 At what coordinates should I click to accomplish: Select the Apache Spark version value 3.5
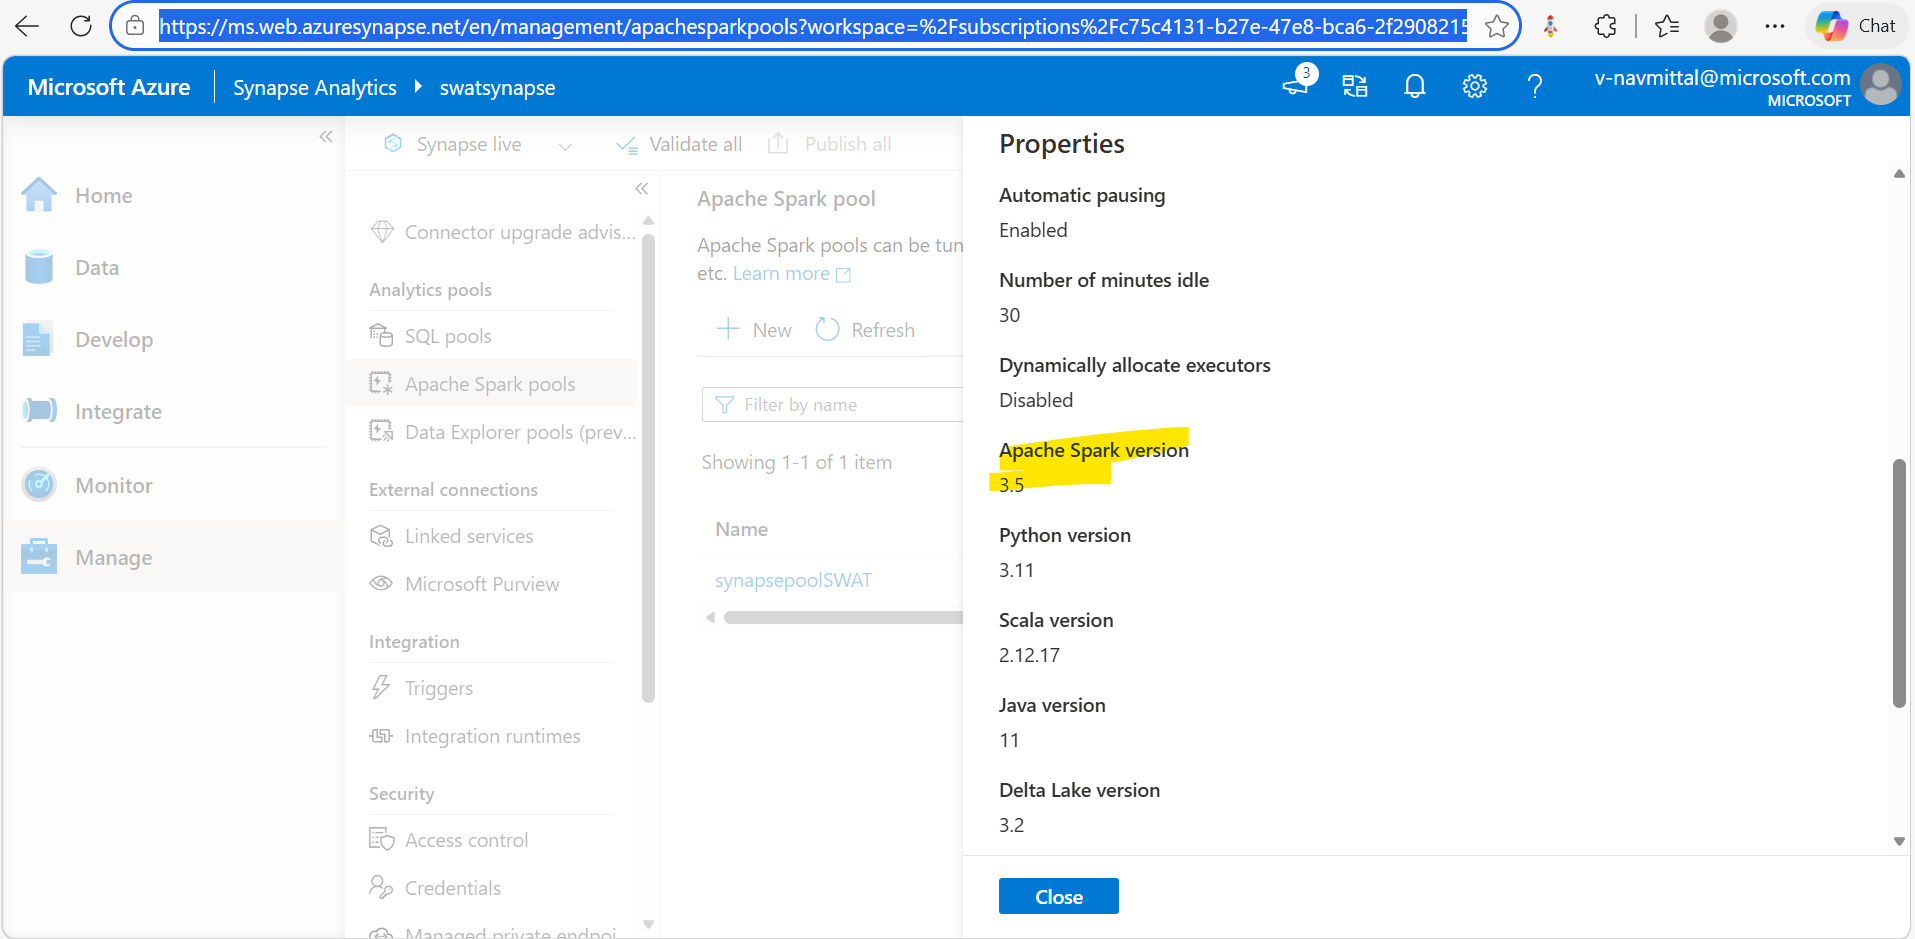click(x=1011, y=485)
